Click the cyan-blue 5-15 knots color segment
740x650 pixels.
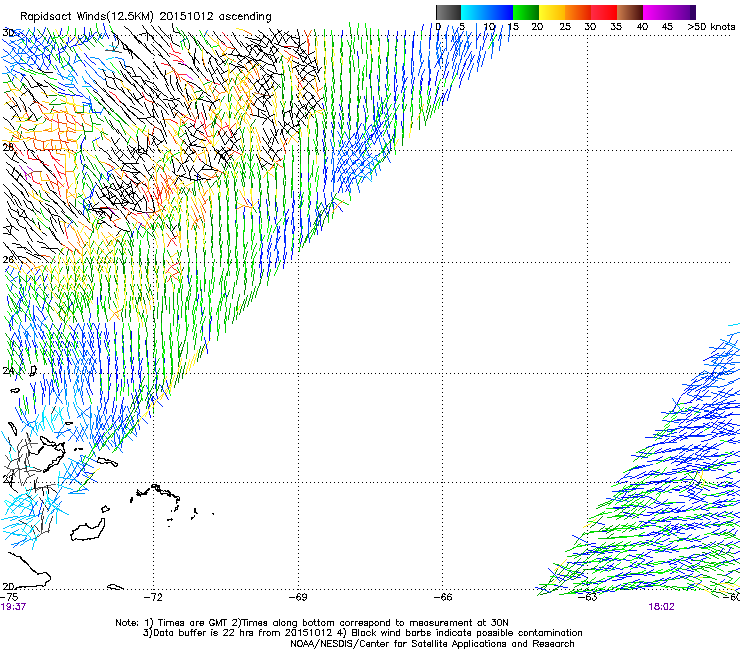click(x=487, y=12)
